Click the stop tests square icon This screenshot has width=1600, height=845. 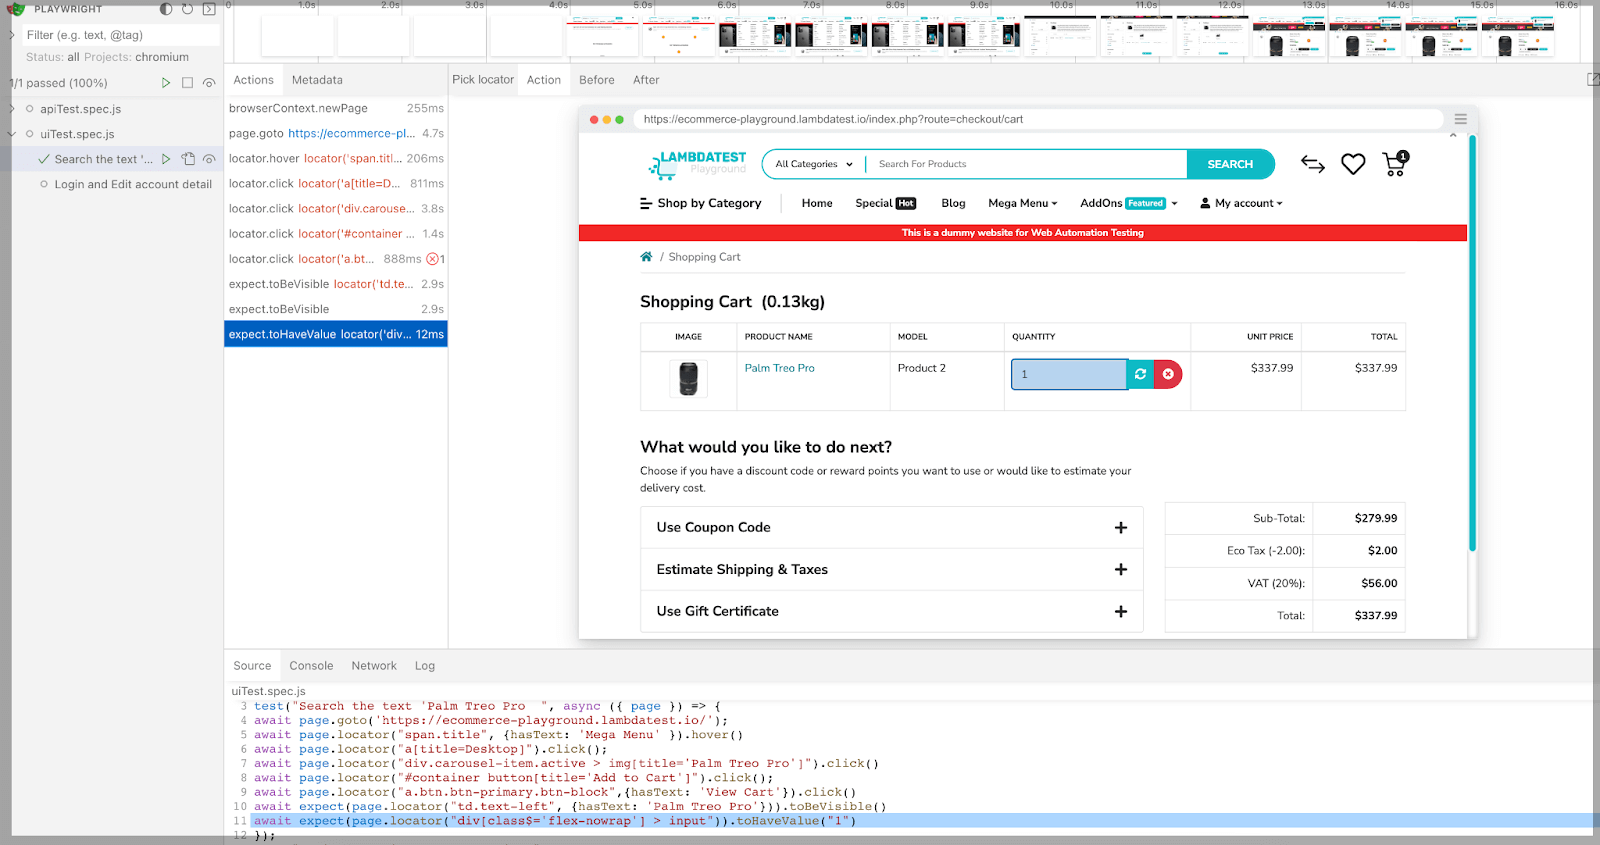(x=187, y=83)
